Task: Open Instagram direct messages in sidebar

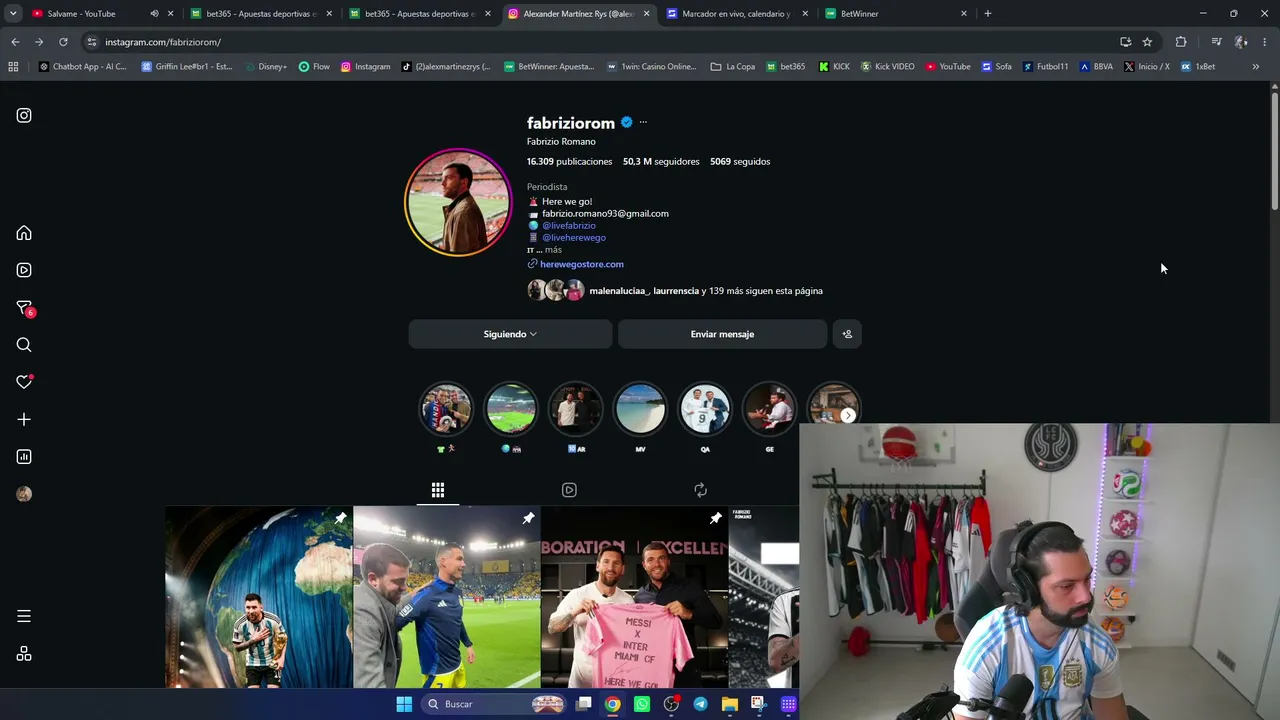Action: tap(24, 308)
